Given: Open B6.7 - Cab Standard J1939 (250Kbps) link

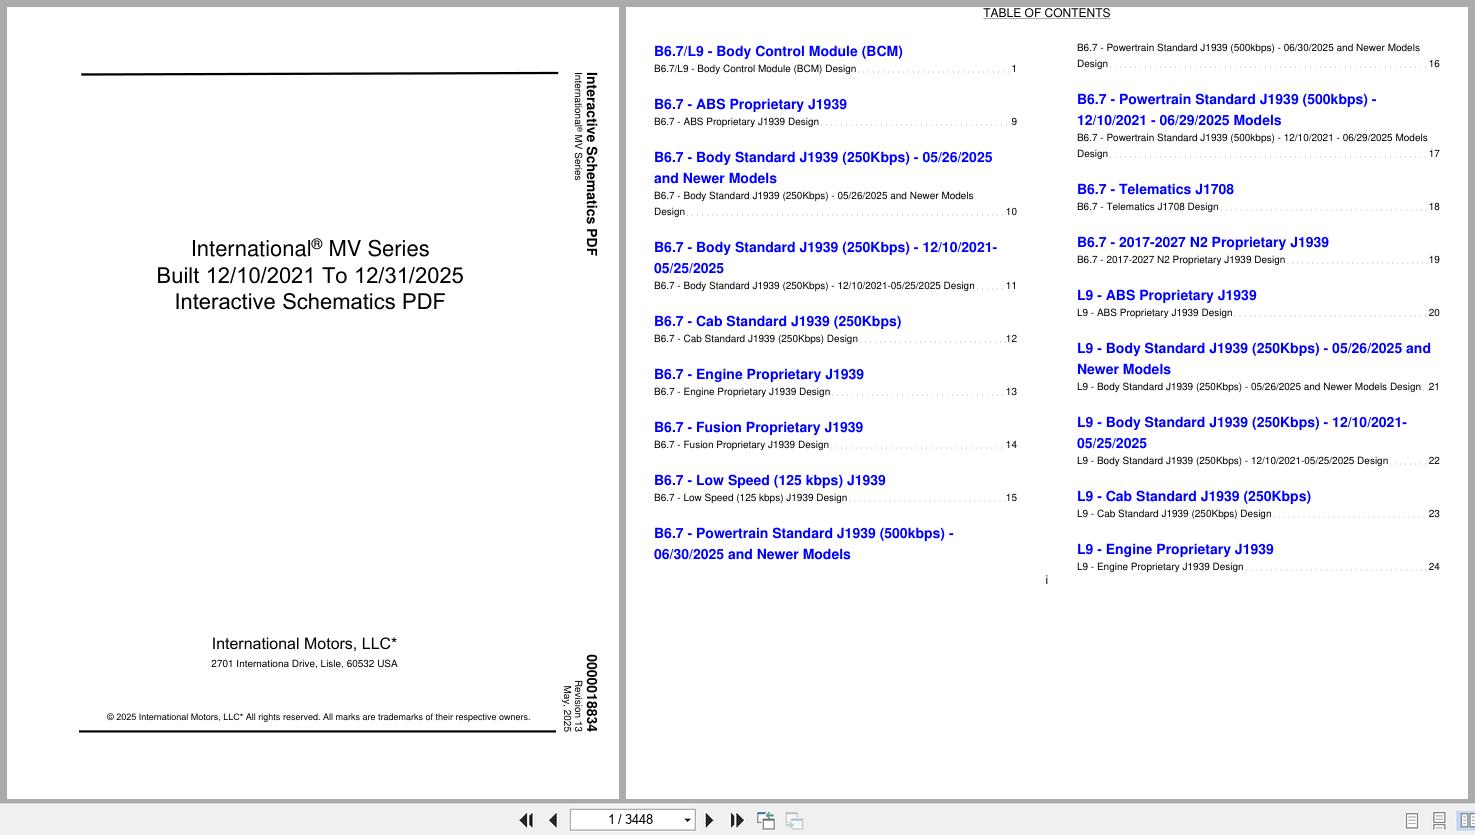Looking at the screenshot, I should [x=777, y=321].
